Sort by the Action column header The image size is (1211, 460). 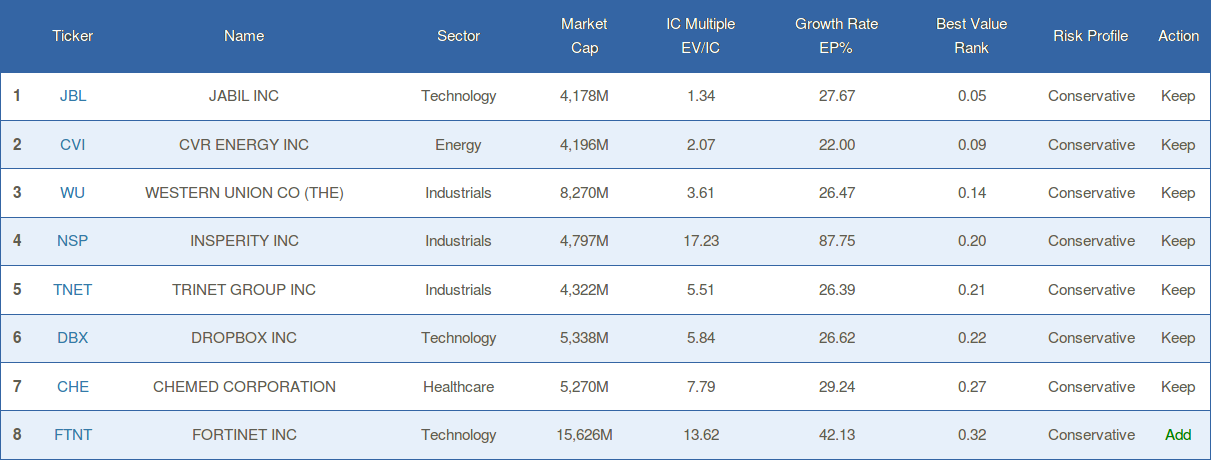[1179, 36]
